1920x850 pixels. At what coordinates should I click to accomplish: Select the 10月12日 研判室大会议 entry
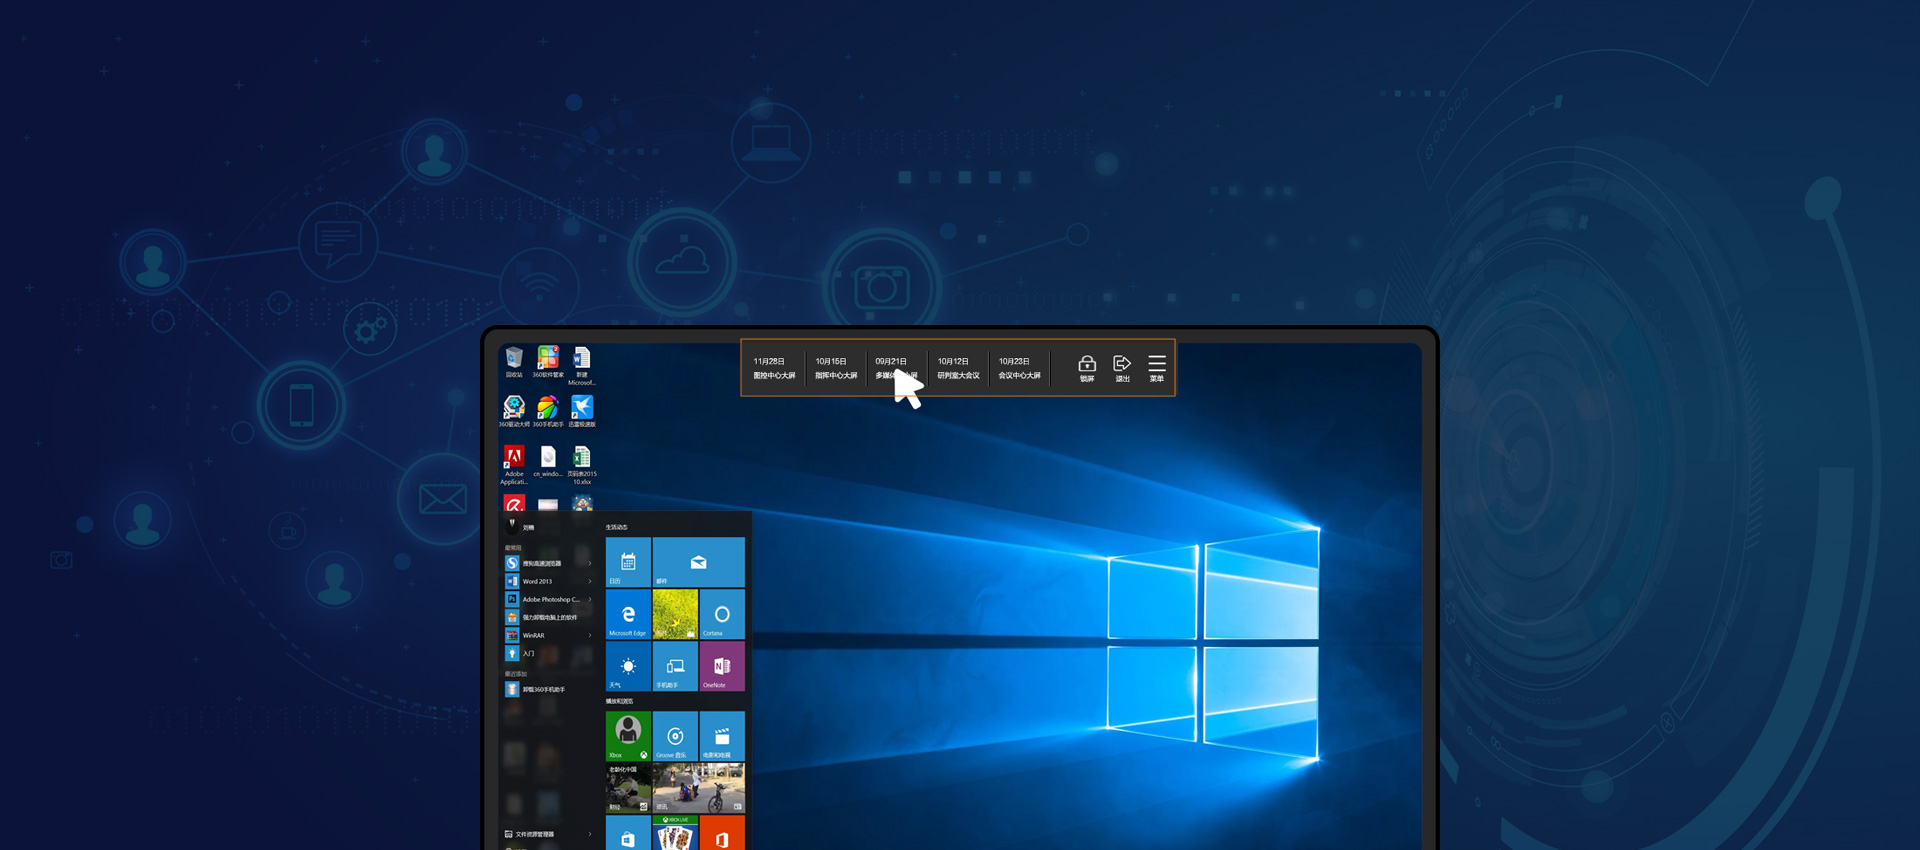(958, 368)
